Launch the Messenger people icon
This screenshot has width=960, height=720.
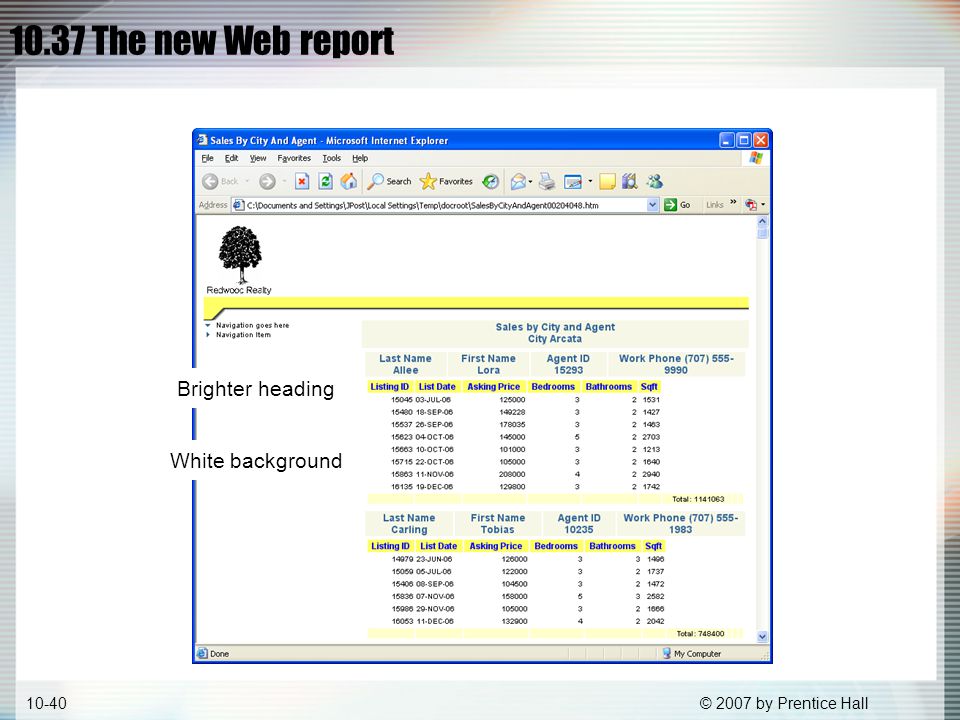click(654, 181)
